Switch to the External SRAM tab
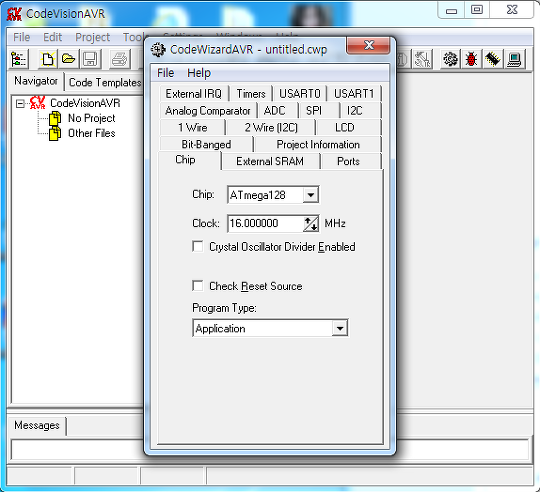 (x=270, y=161)
